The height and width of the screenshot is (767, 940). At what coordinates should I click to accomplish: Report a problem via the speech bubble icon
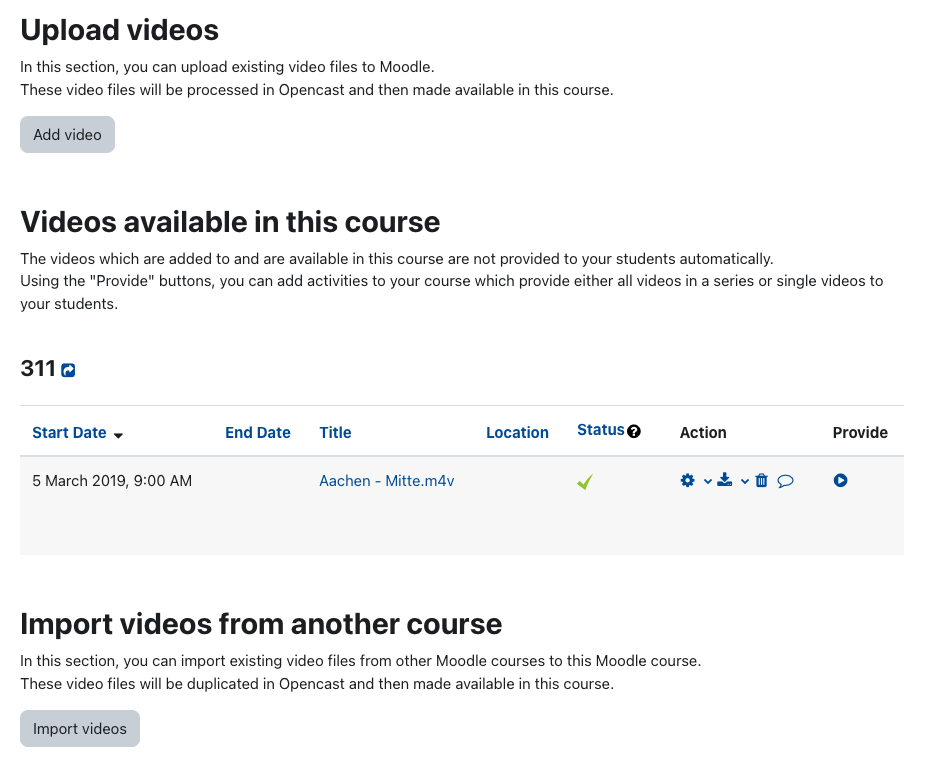click(786, 480)
